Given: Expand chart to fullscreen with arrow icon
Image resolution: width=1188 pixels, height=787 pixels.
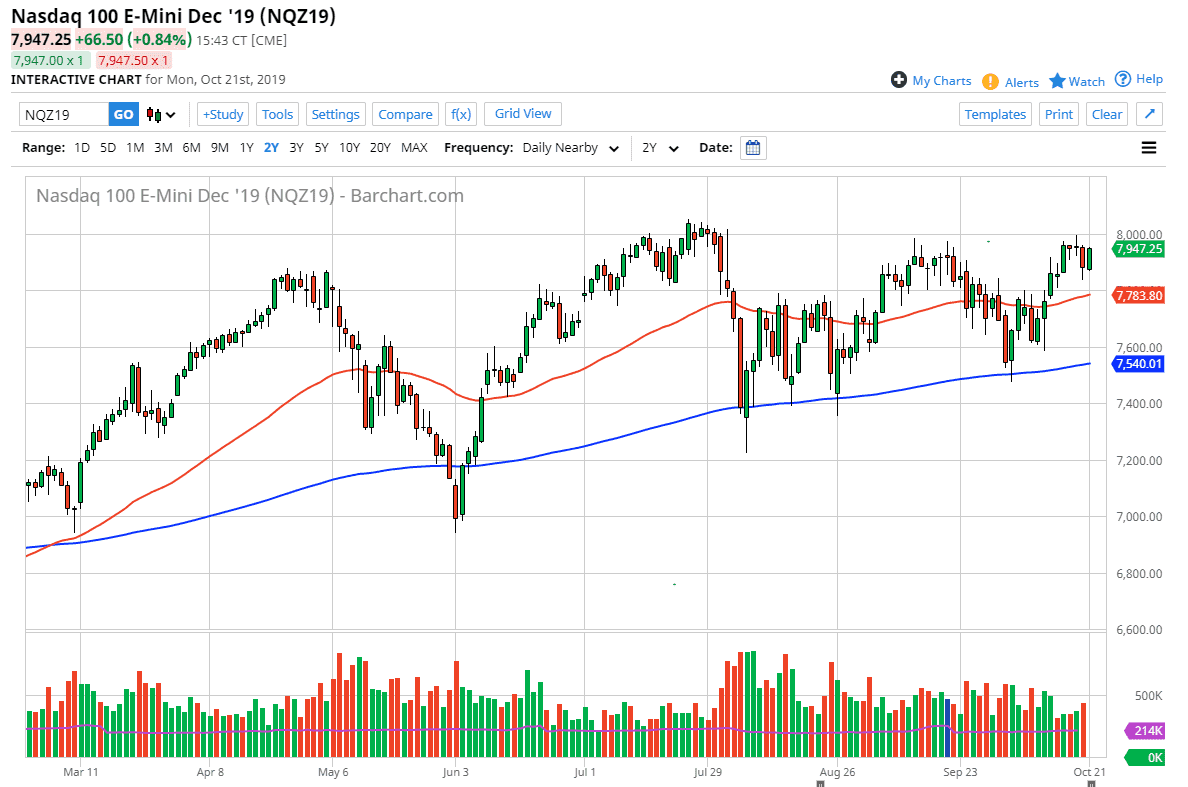Looking at the screenshot, I should (x=1150, y=114).
